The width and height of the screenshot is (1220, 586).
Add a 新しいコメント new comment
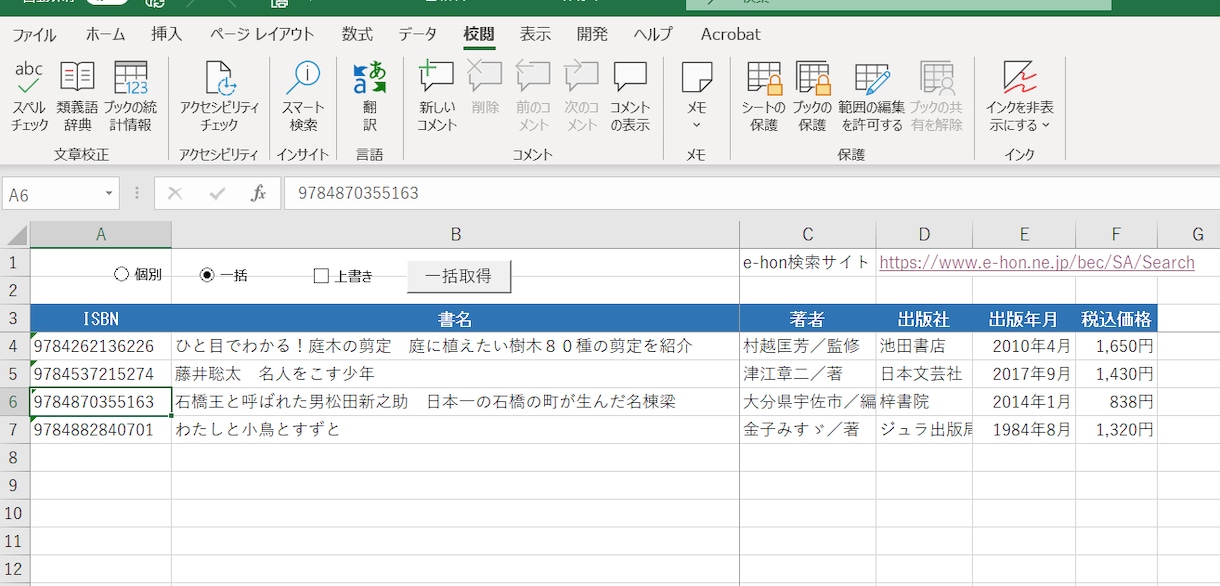pos(437,96)
